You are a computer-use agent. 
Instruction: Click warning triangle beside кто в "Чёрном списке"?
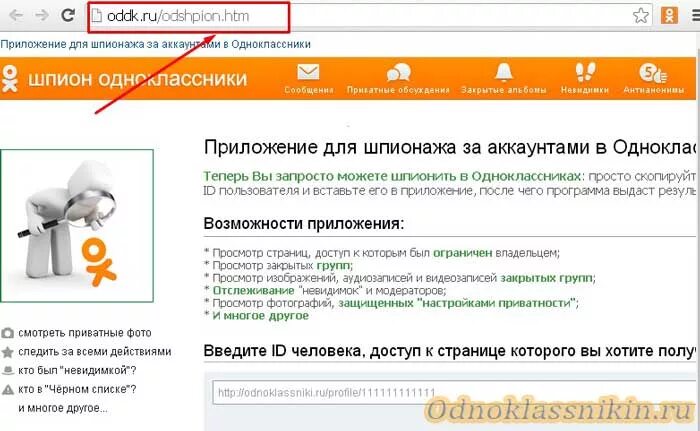pyautogui.click(x=7, y=390)
